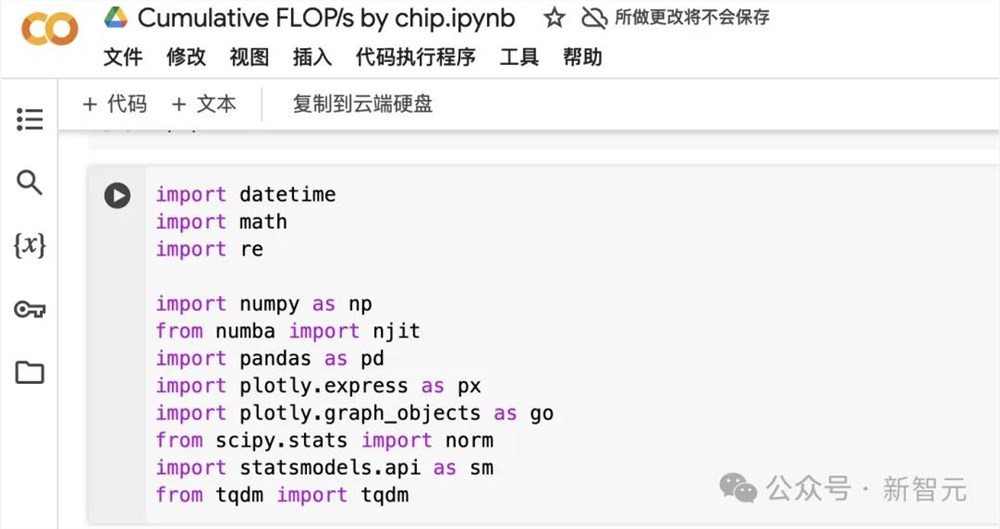1000x529 pixels.
Task: Open the 工具 menu
Action: click(x=519, y=57)
